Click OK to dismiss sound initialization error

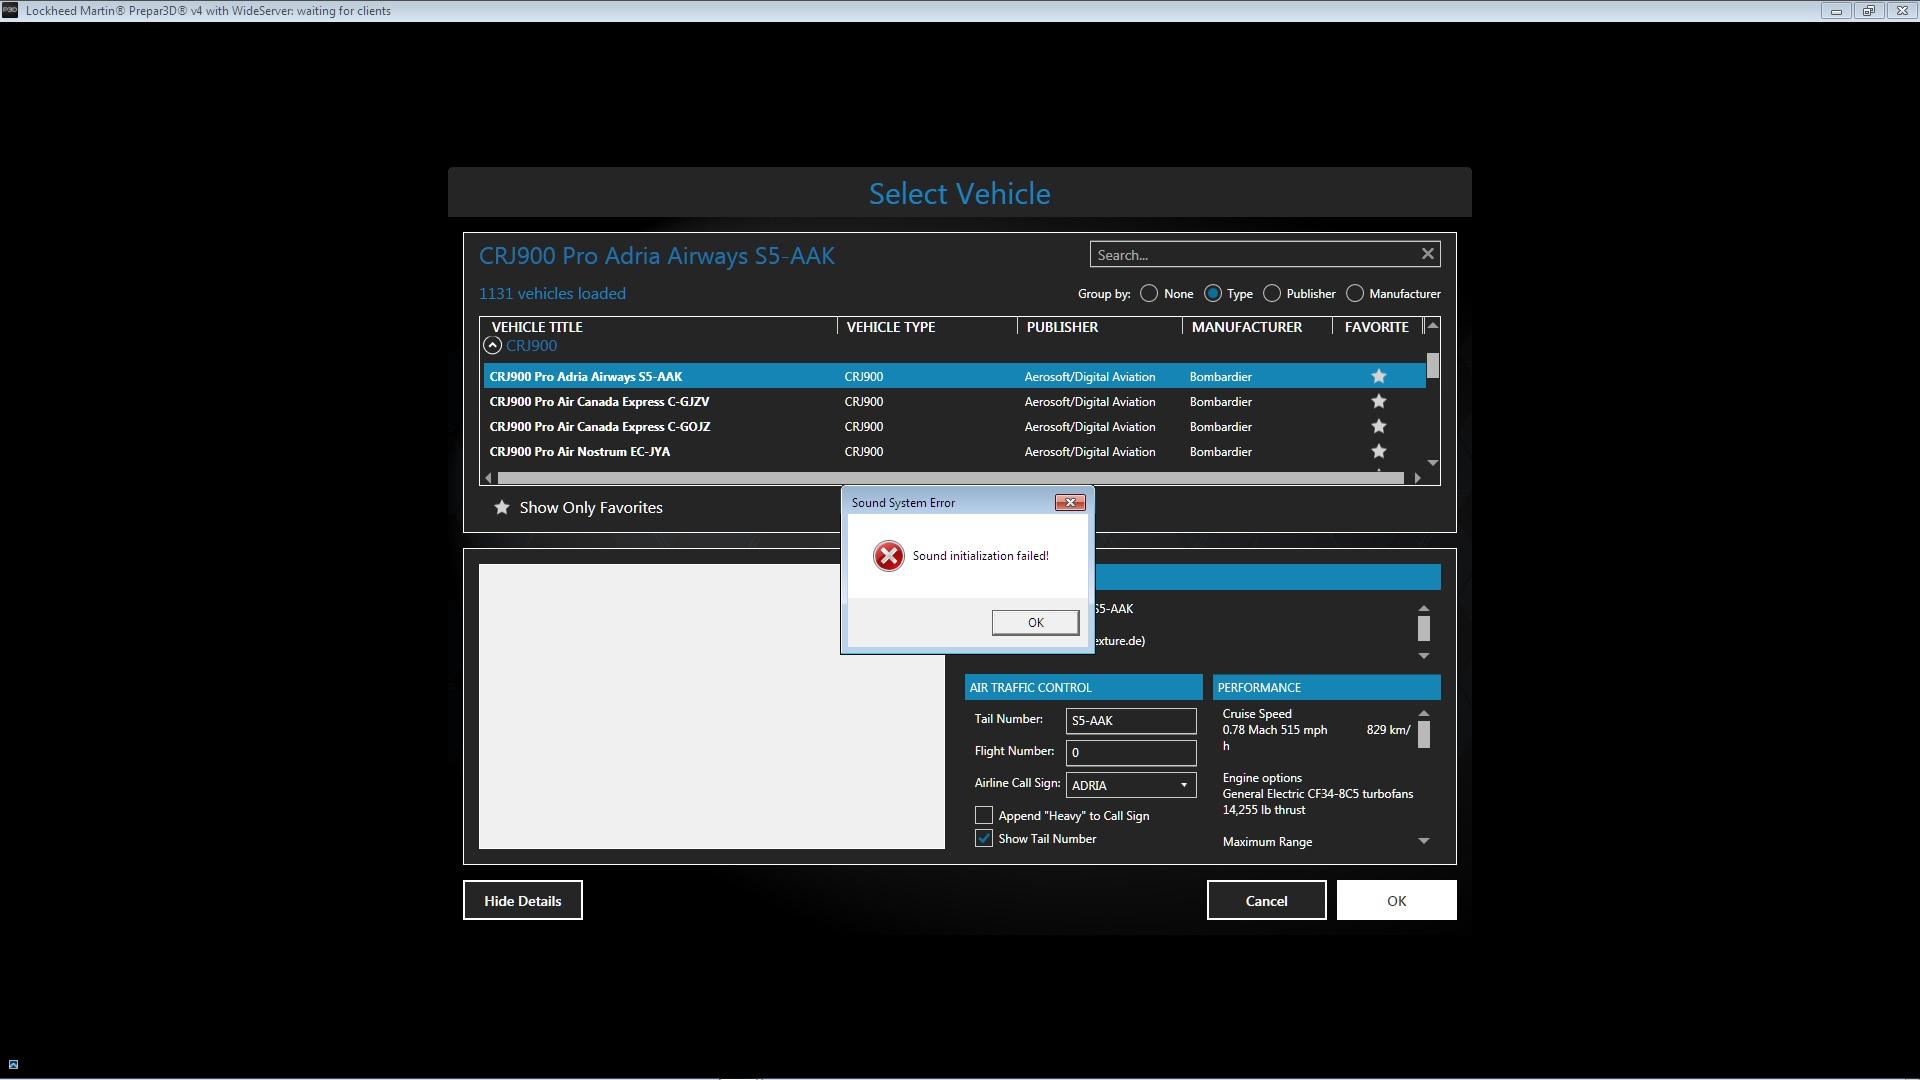tap(1035, 622)
